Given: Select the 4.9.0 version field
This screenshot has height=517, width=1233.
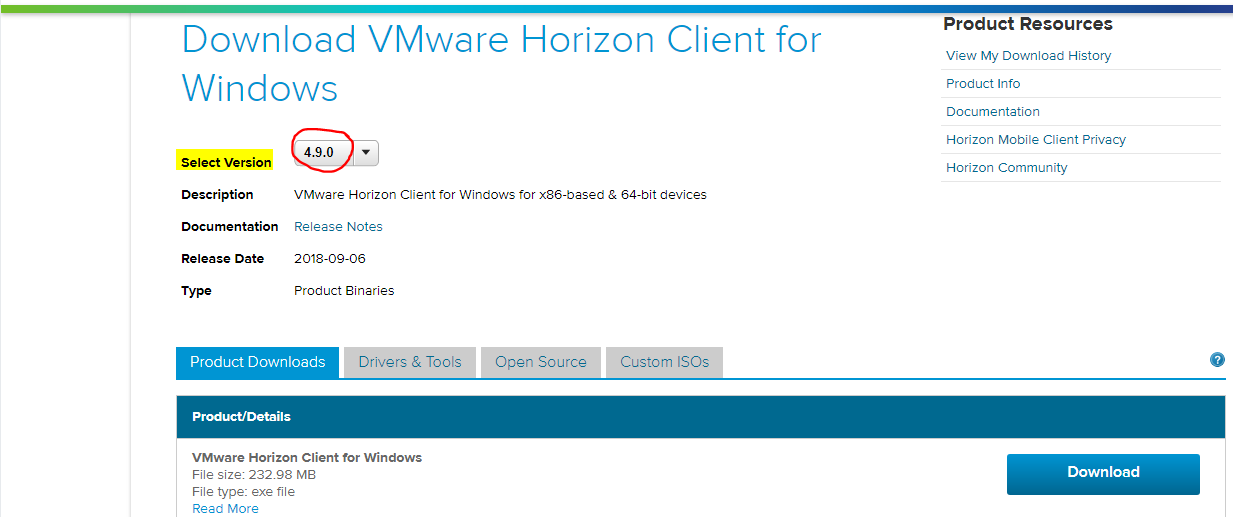Looking at the screenshot, I should pos(326,153).
